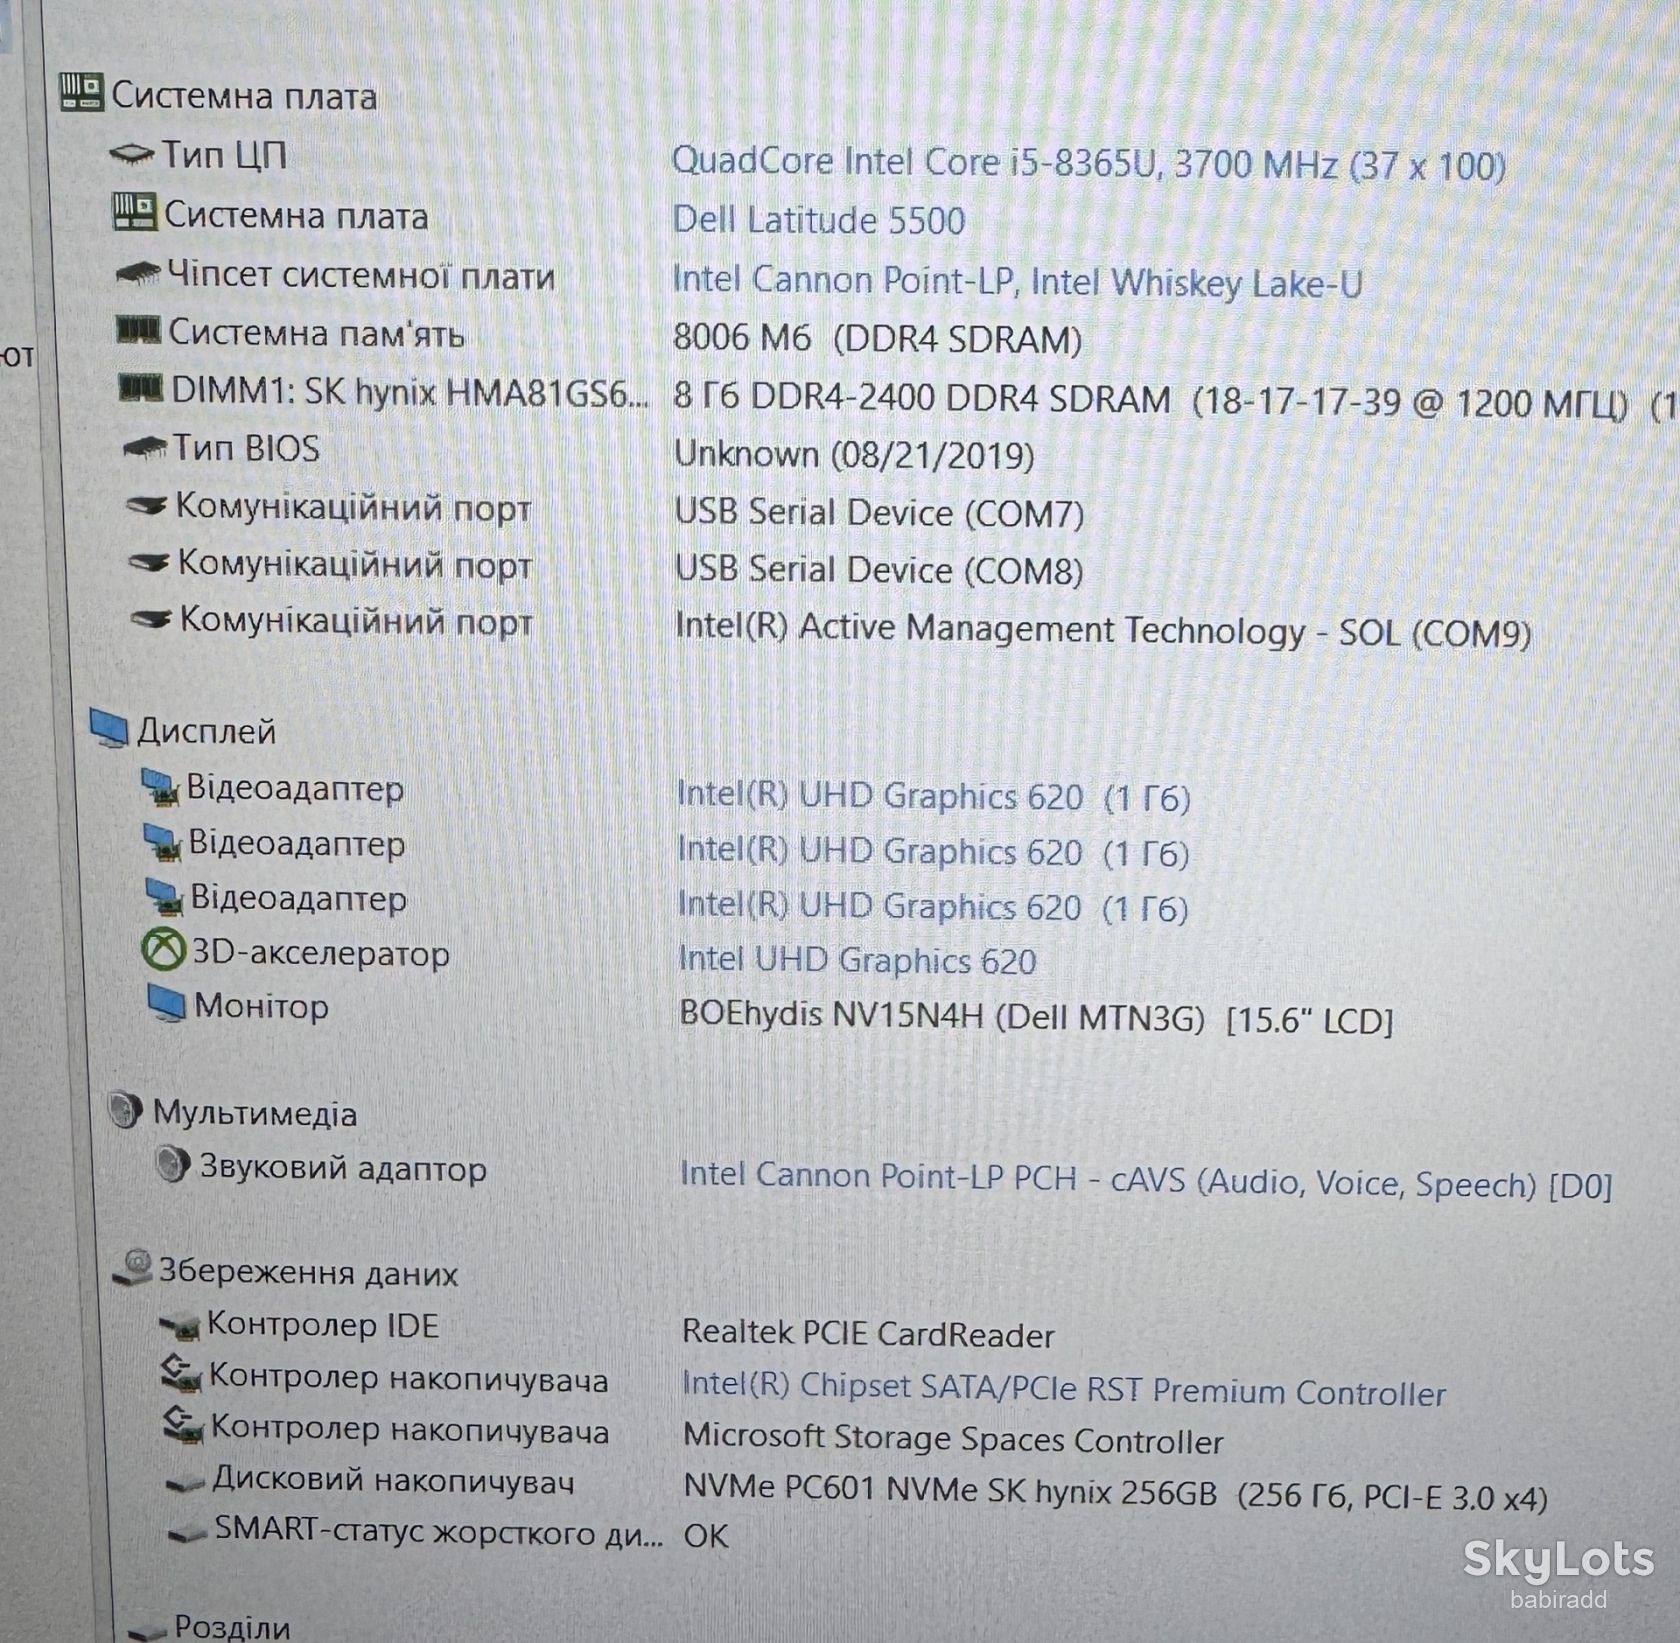Viewport: 1680px width, 1643px height.
Task: Open Intel Cannon Point-LP, Whiskey Lake-U link
Action: click(x=1017, y=281)
